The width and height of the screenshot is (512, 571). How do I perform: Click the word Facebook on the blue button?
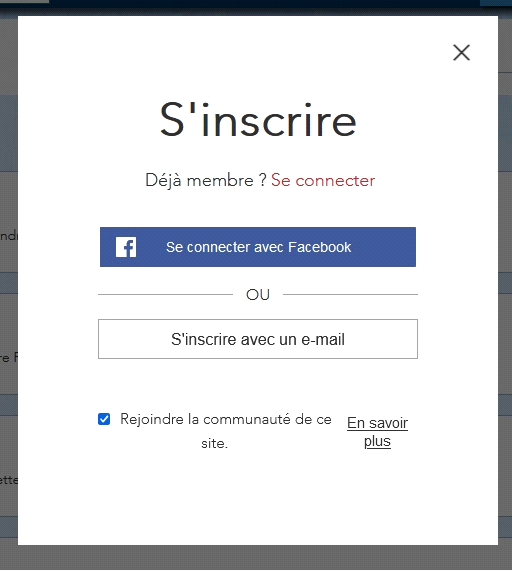(x=319, y=247)
